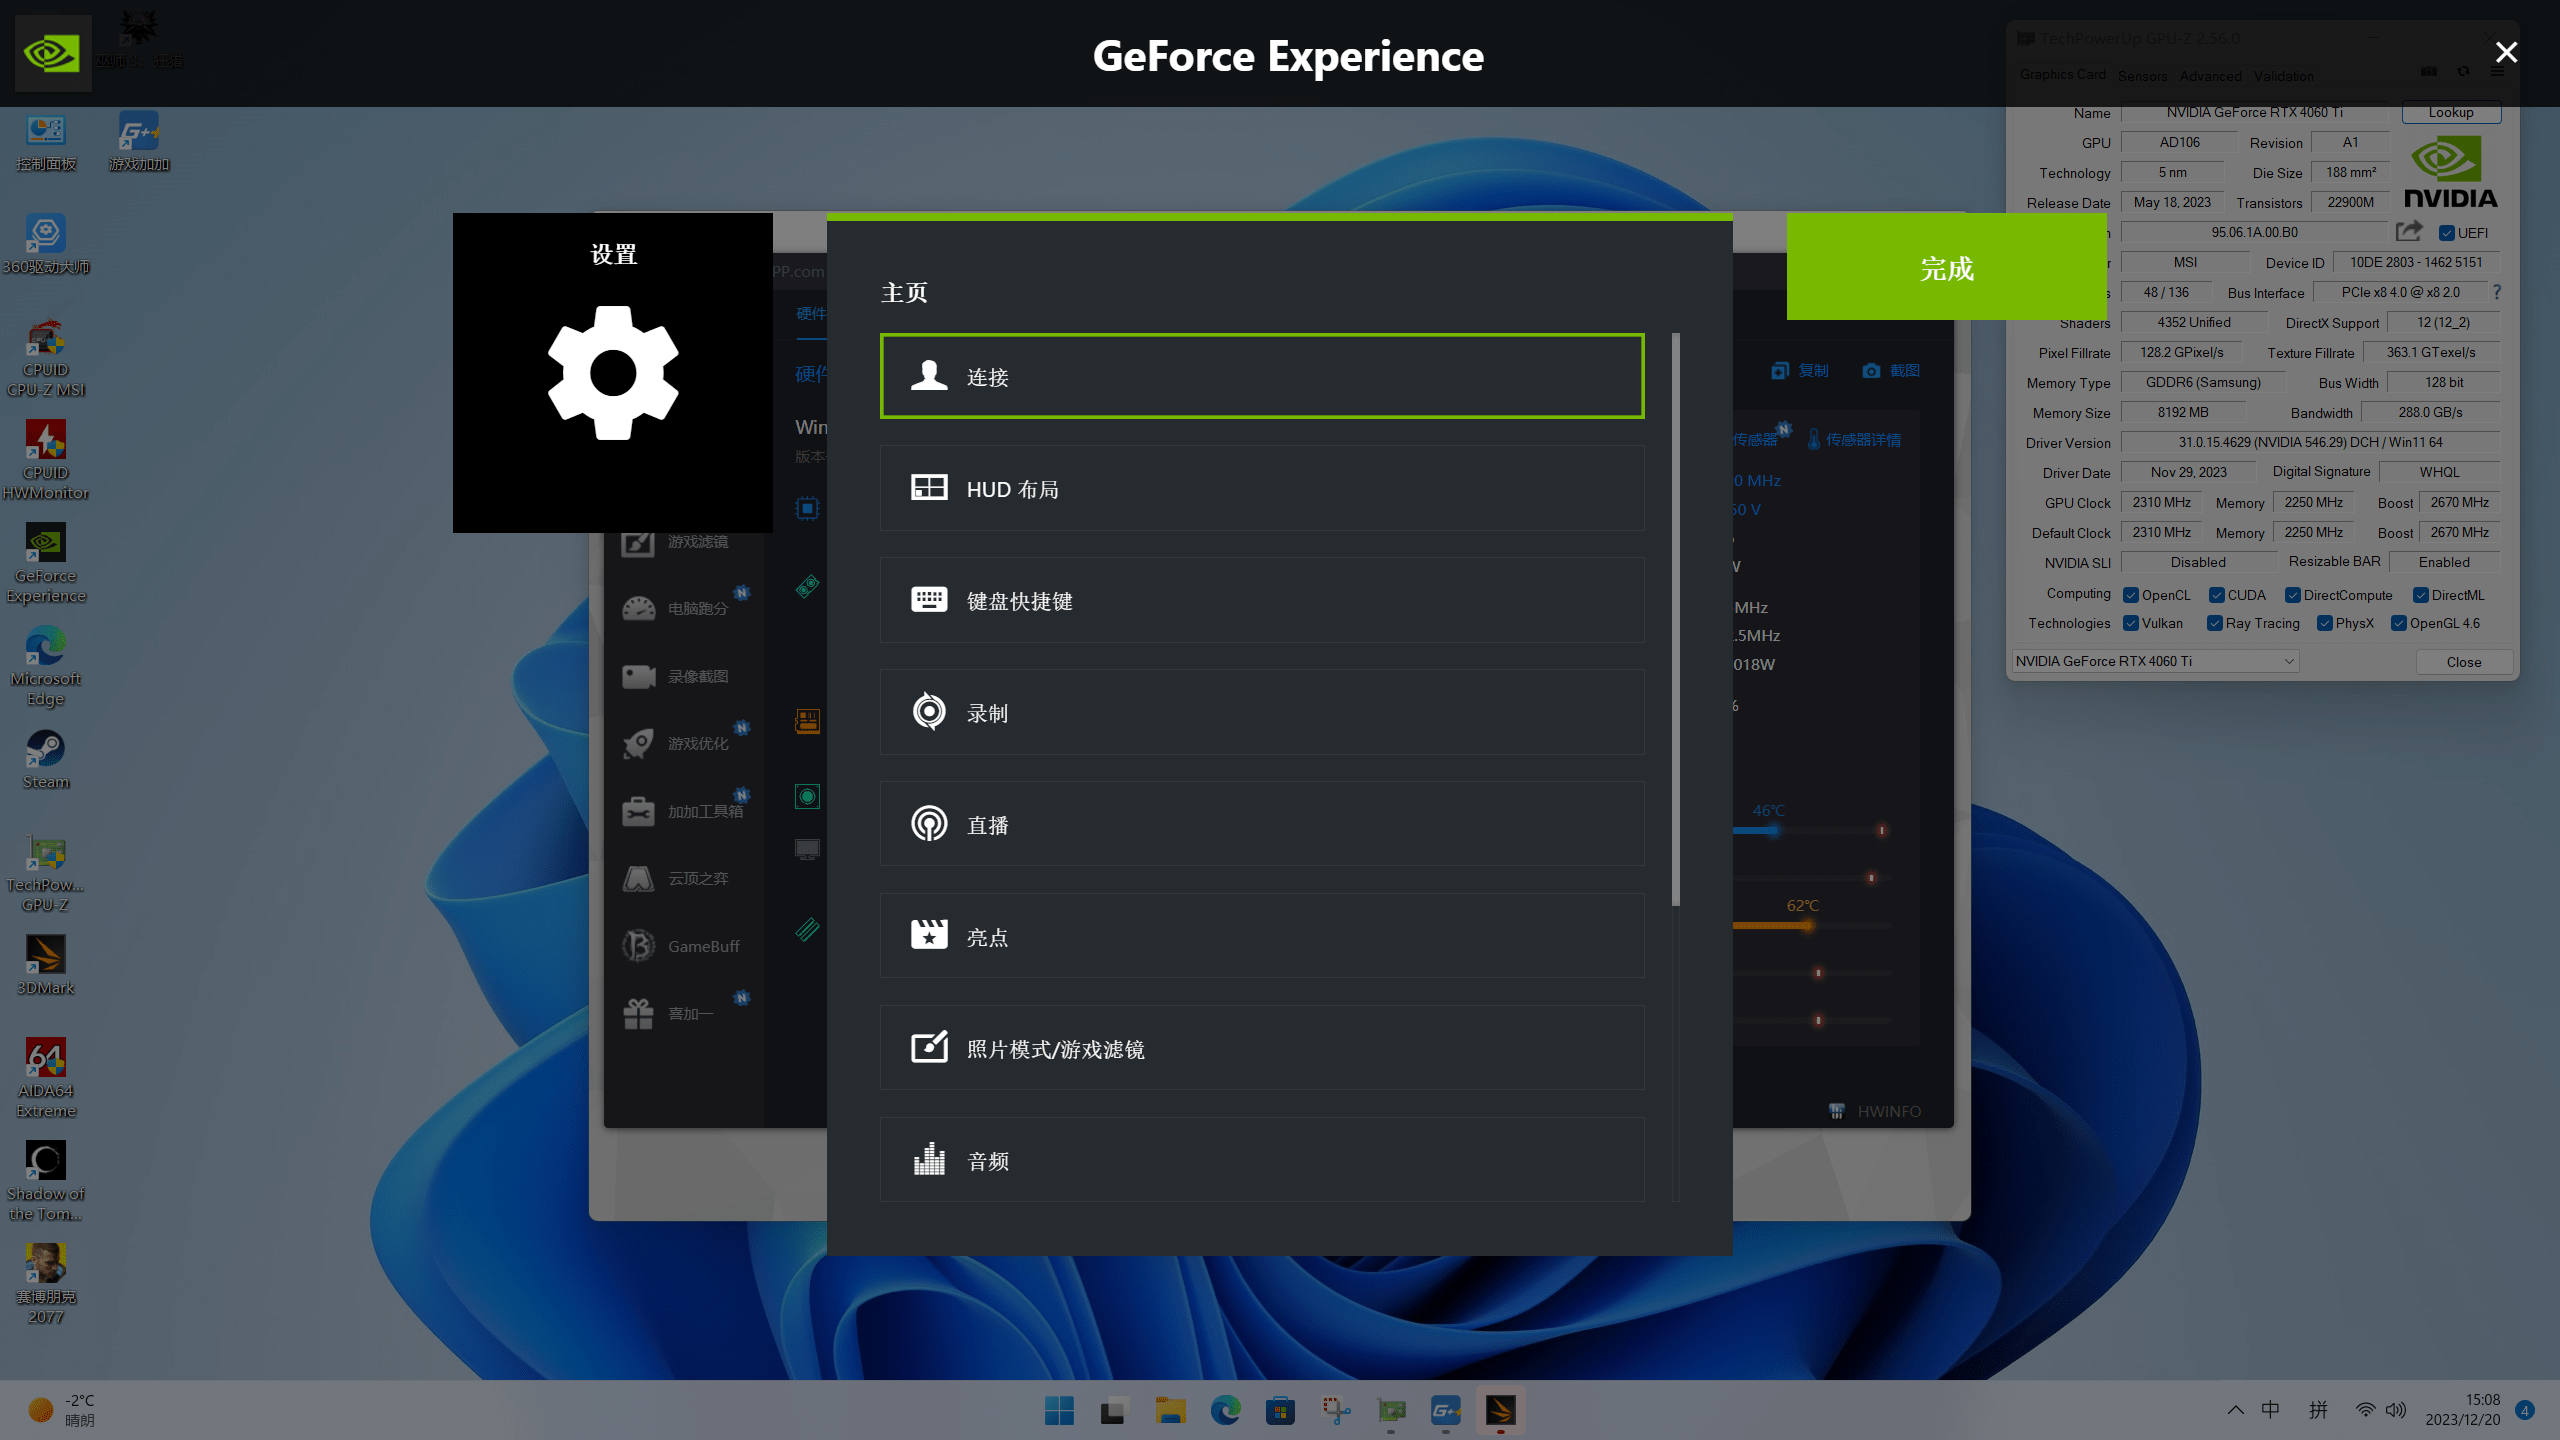
Task: Open 控制面板 desktop icon
Action: click(x=46, y=143)
